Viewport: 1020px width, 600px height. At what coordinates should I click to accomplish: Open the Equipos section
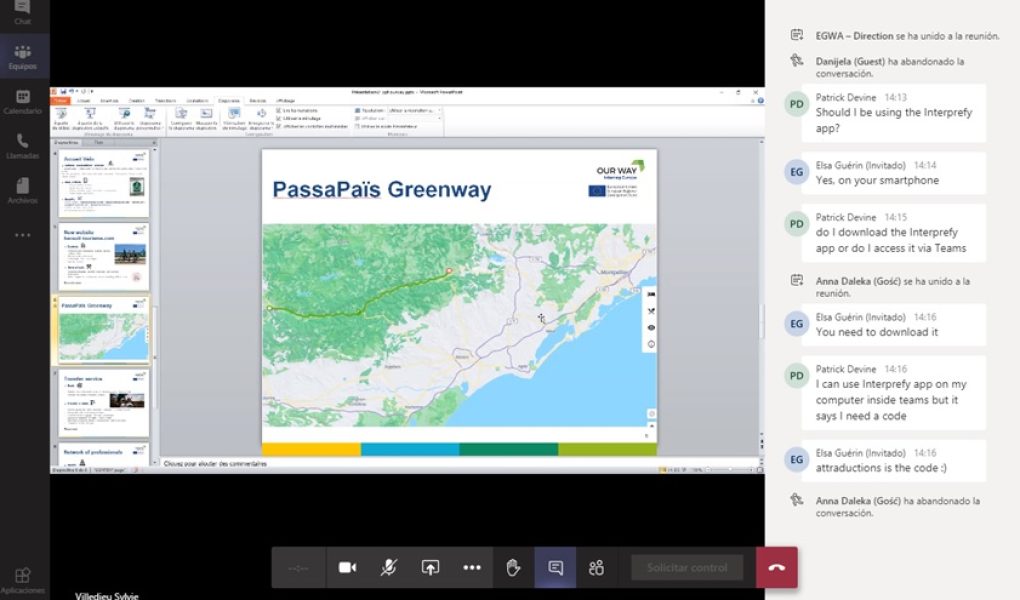(x=23, y=57)
